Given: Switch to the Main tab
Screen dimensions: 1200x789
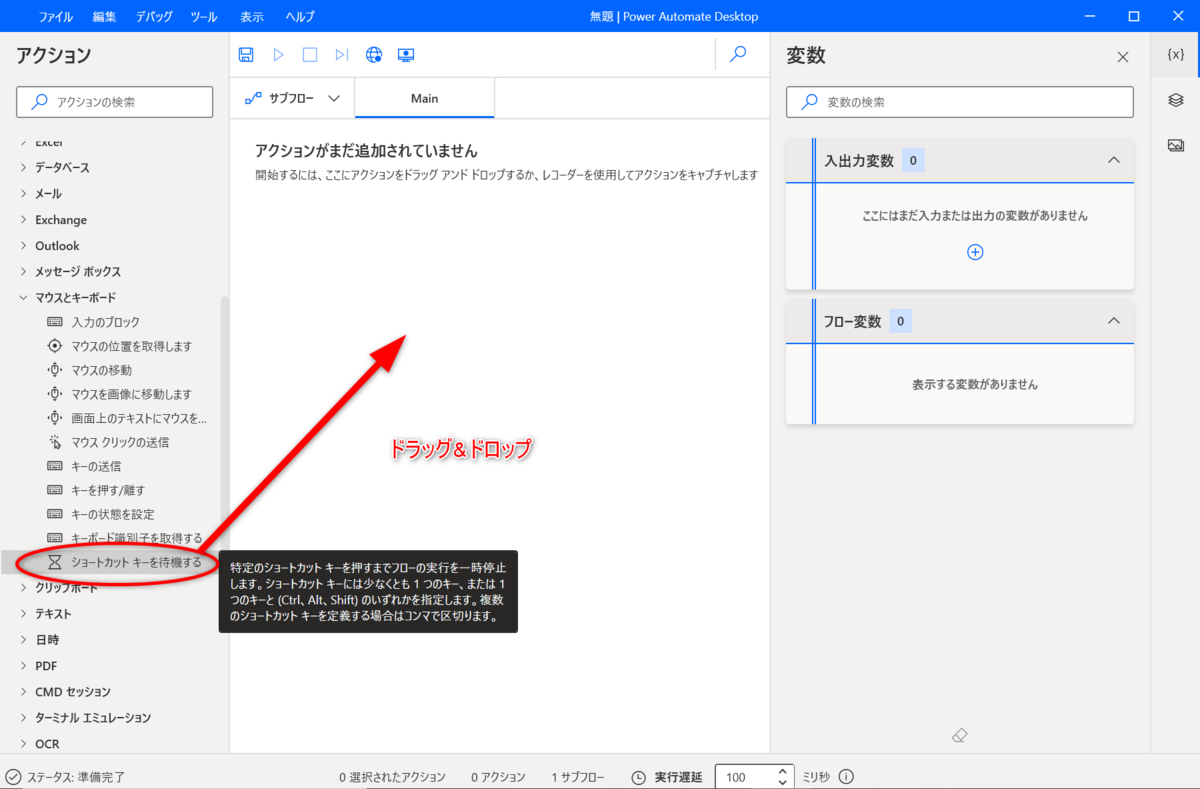Looking at the screenshot, I should coord(424,98).
